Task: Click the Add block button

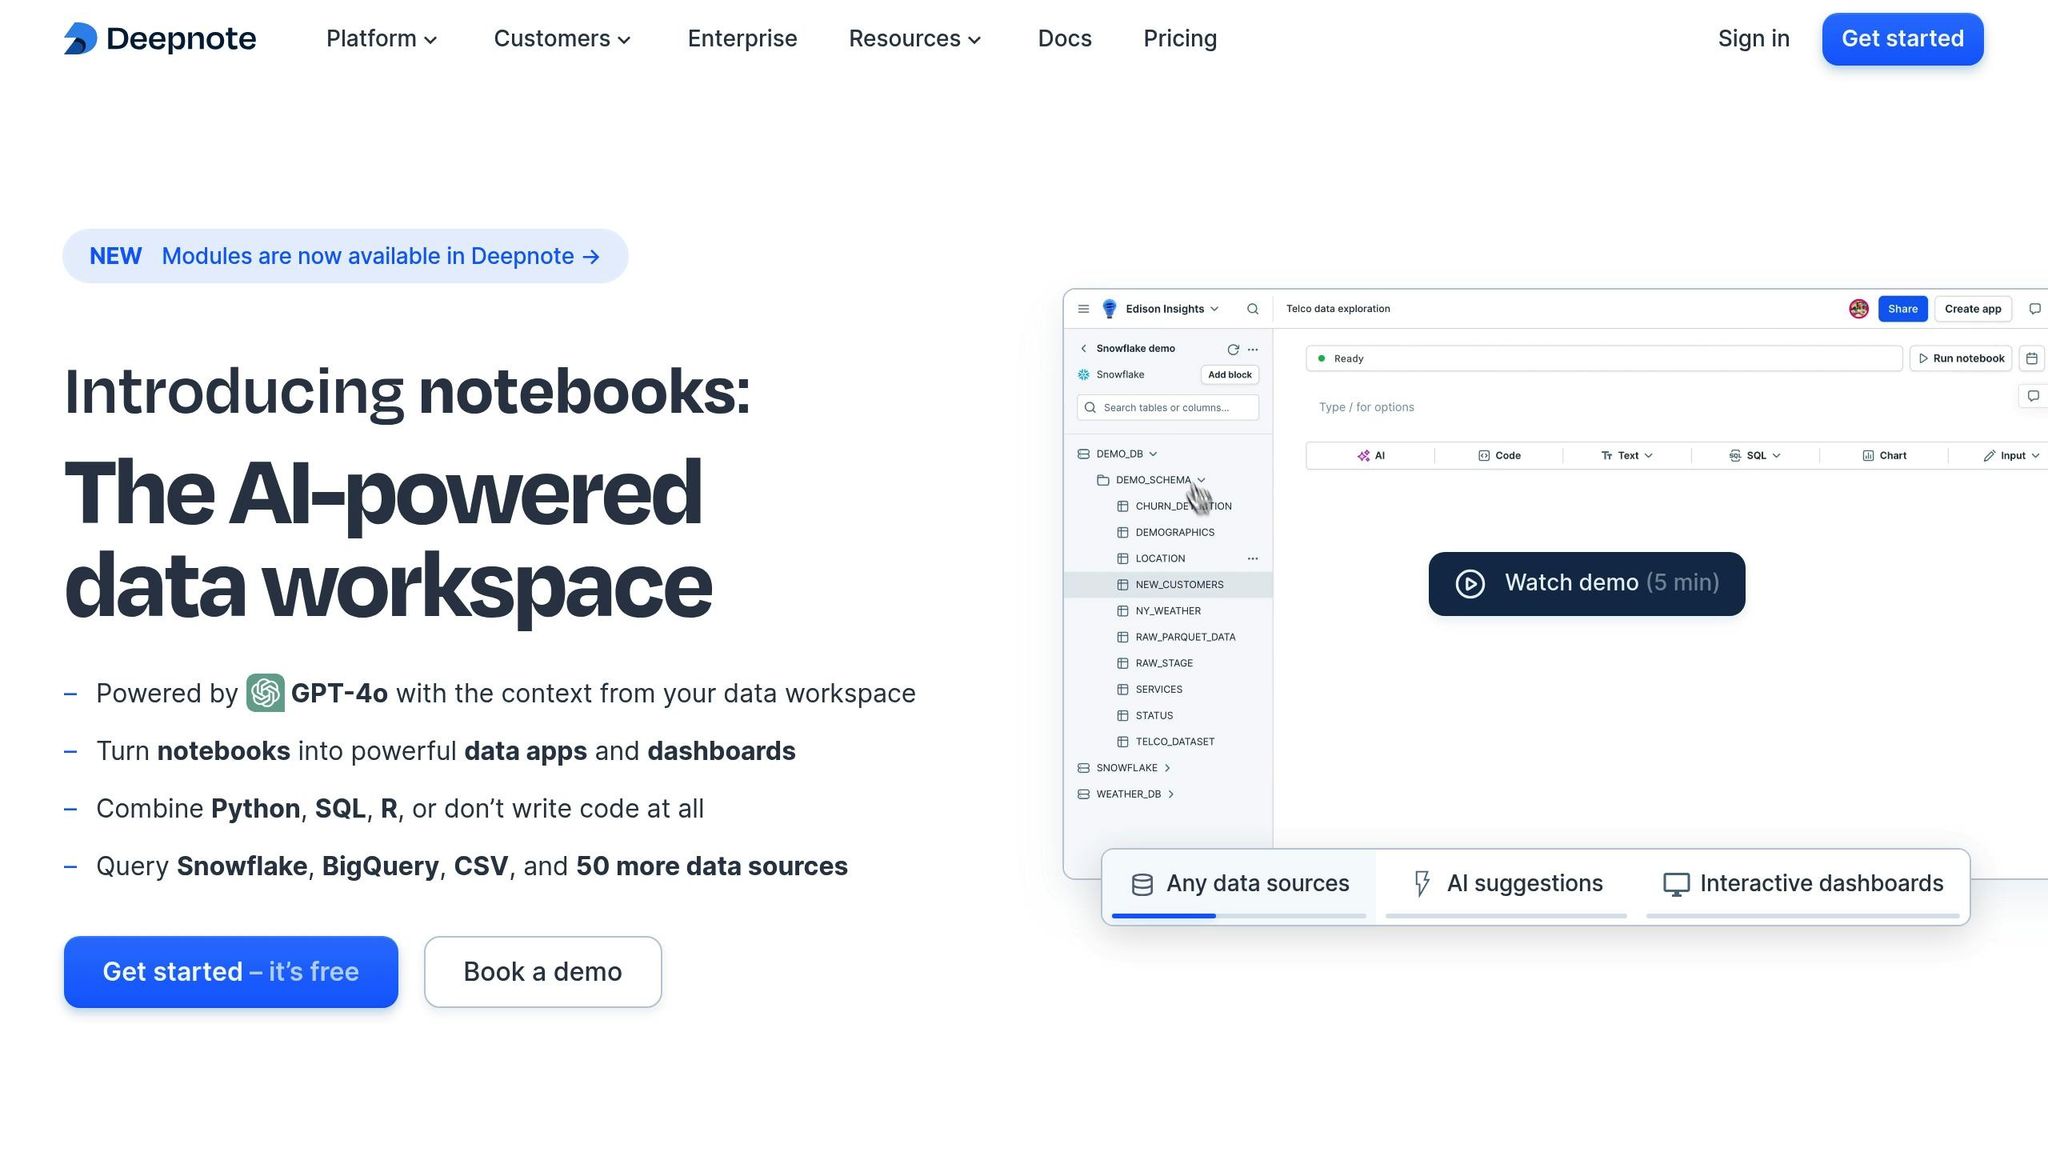Action: tap(1229, 375)
